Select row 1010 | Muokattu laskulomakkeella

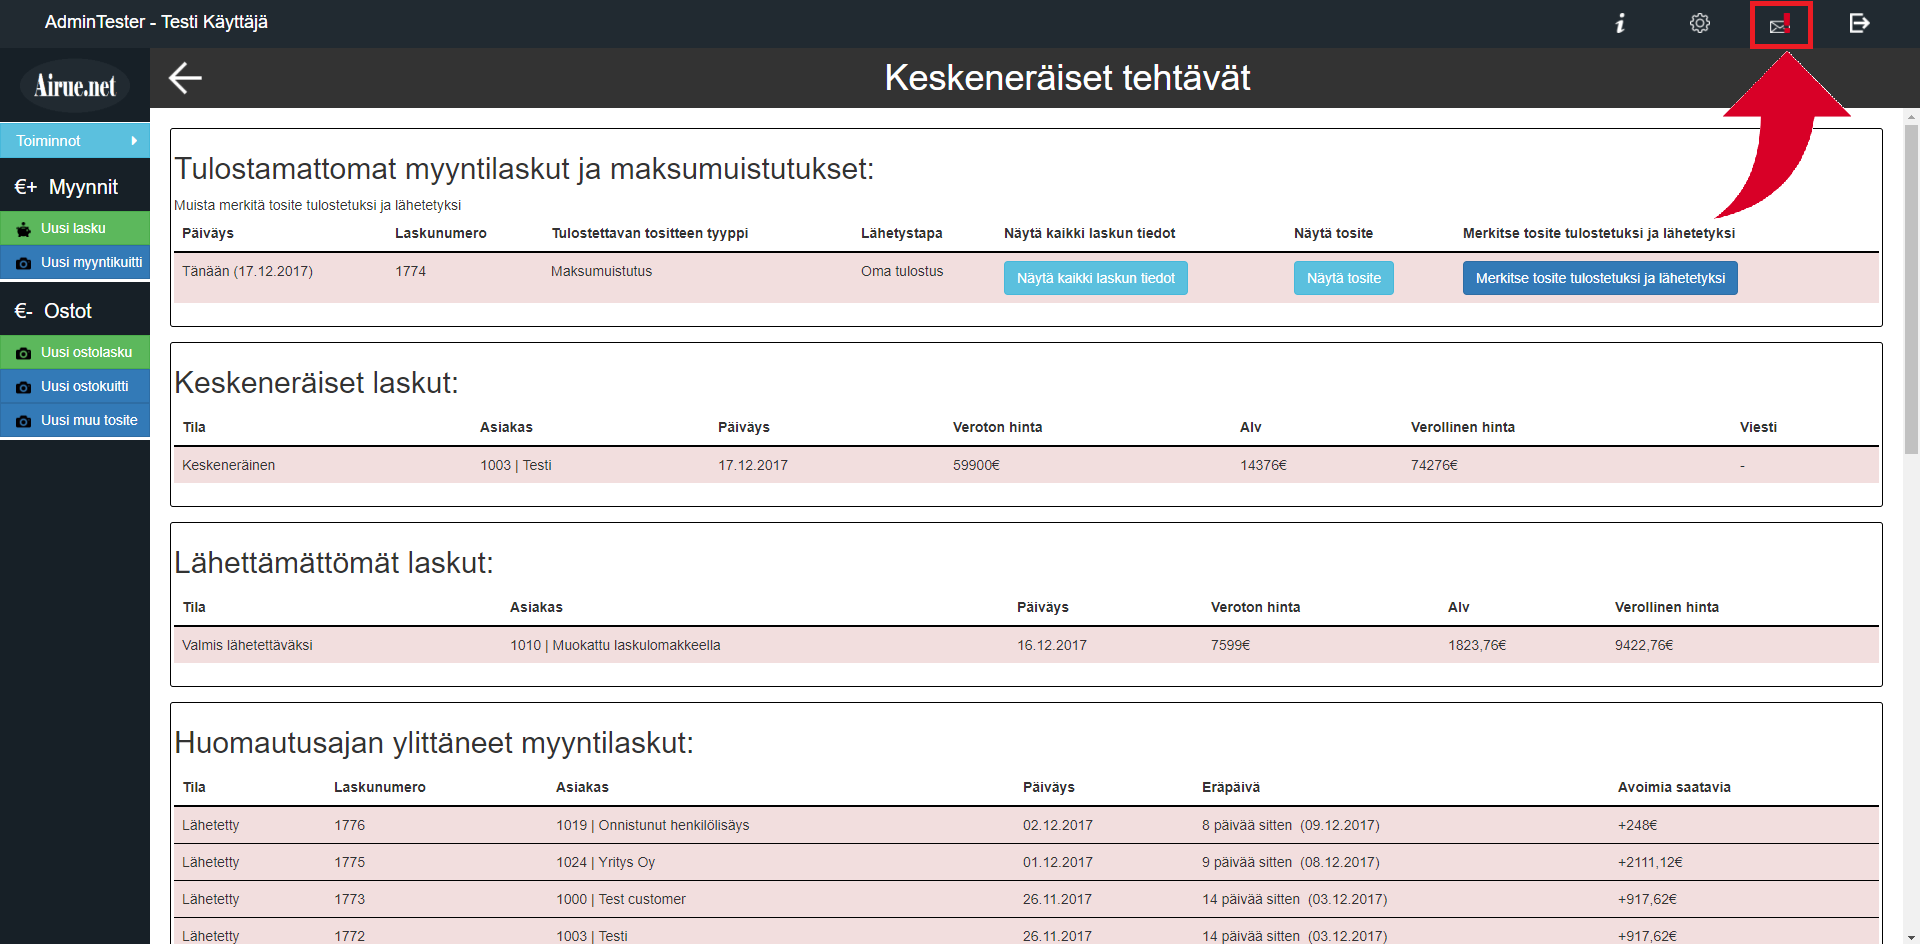[1026, 645]
